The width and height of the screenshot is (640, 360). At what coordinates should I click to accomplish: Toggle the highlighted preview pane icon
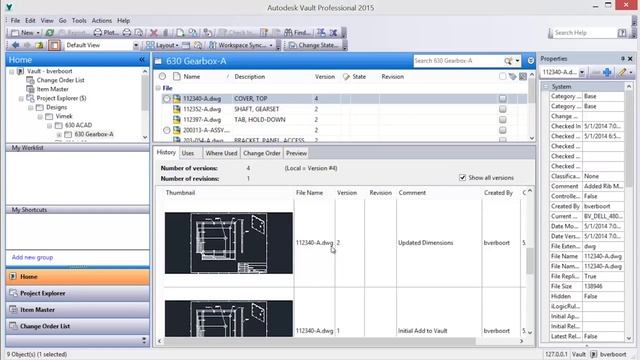[54, 45]
